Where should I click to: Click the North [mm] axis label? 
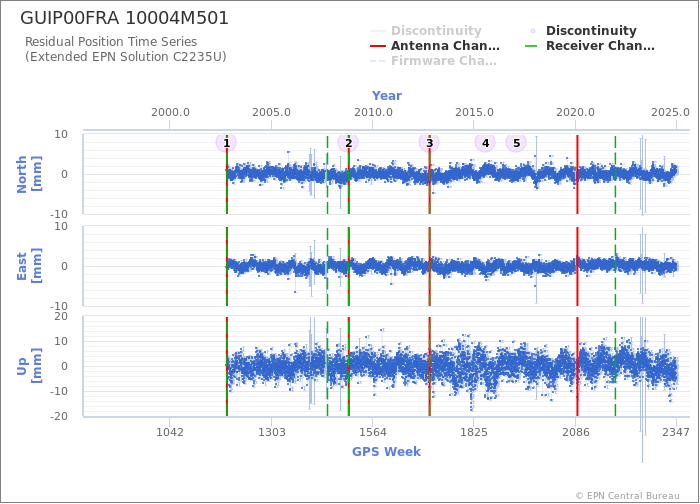coord(29,174)
